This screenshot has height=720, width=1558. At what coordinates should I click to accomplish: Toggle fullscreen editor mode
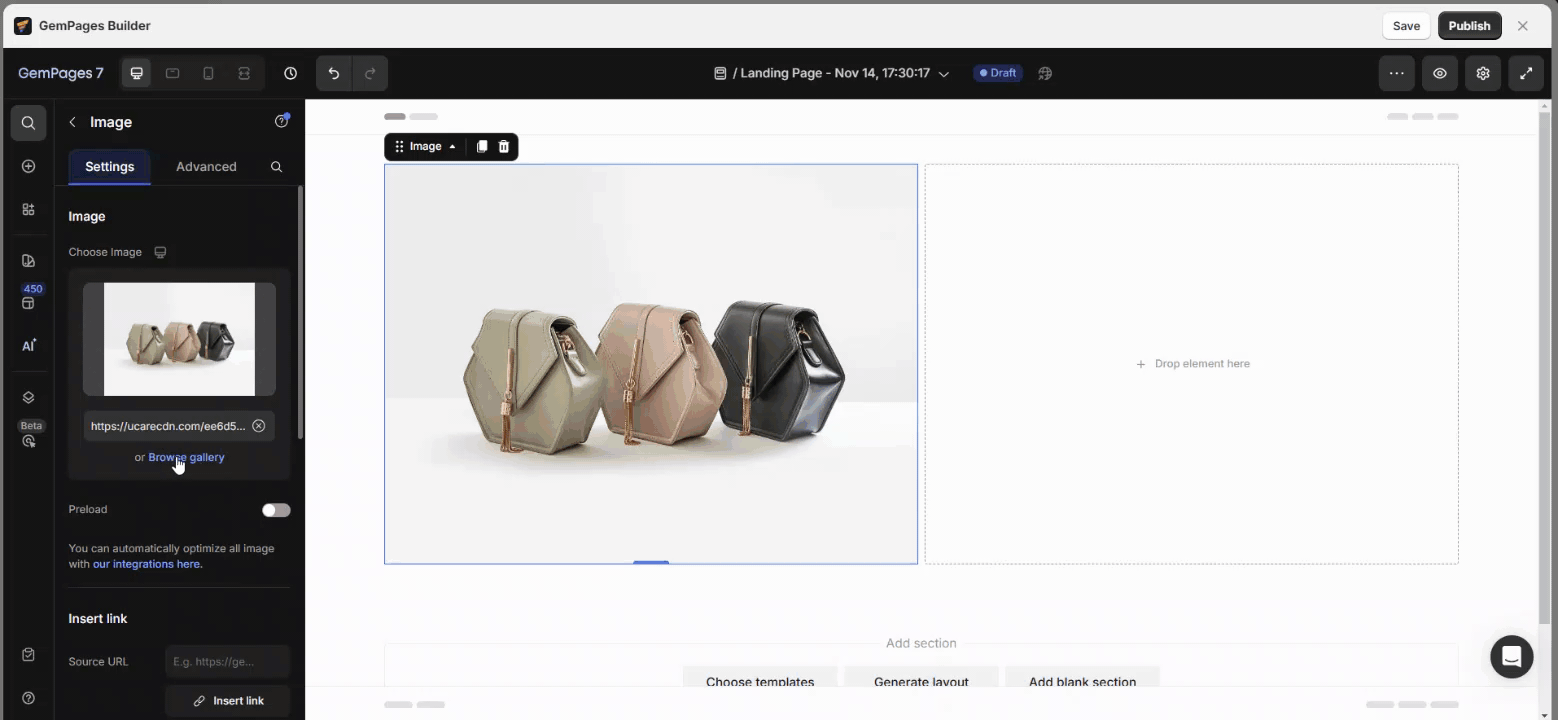tap(1526, 73)
